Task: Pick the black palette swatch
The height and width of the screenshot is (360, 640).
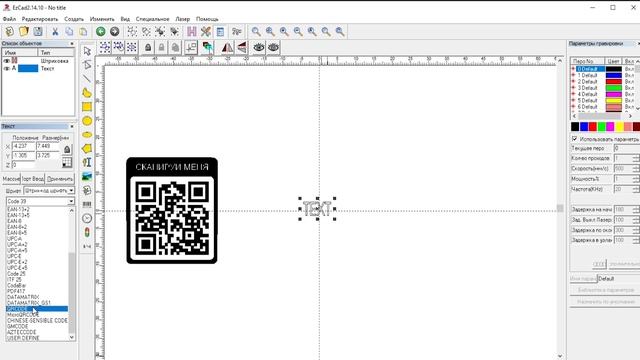Action: tap(575, 127)
